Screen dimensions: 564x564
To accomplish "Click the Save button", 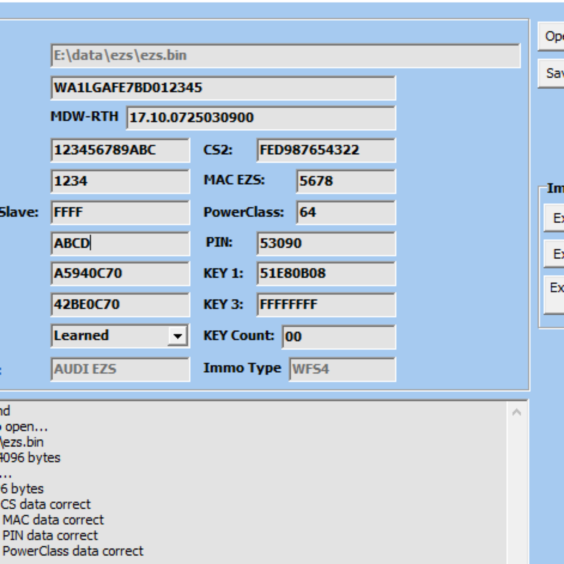I will pyautogui.click(x=551, y=74).
